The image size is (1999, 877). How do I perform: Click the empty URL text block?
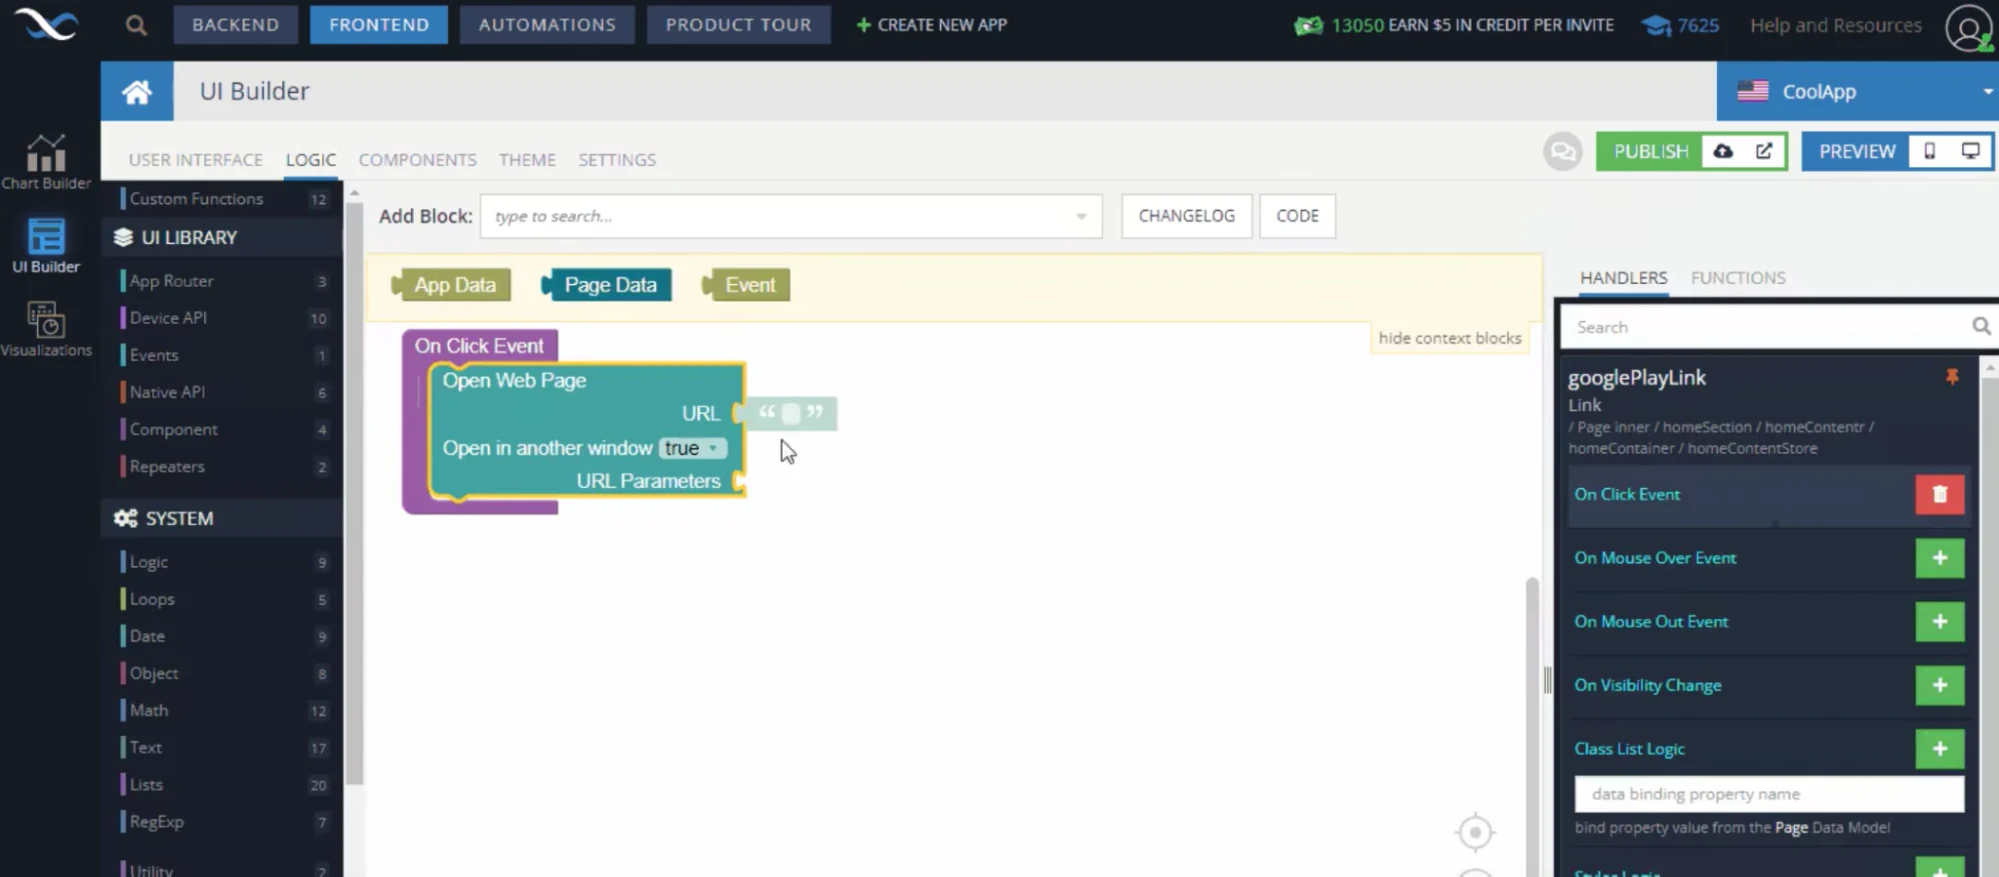tap(791, 413)
